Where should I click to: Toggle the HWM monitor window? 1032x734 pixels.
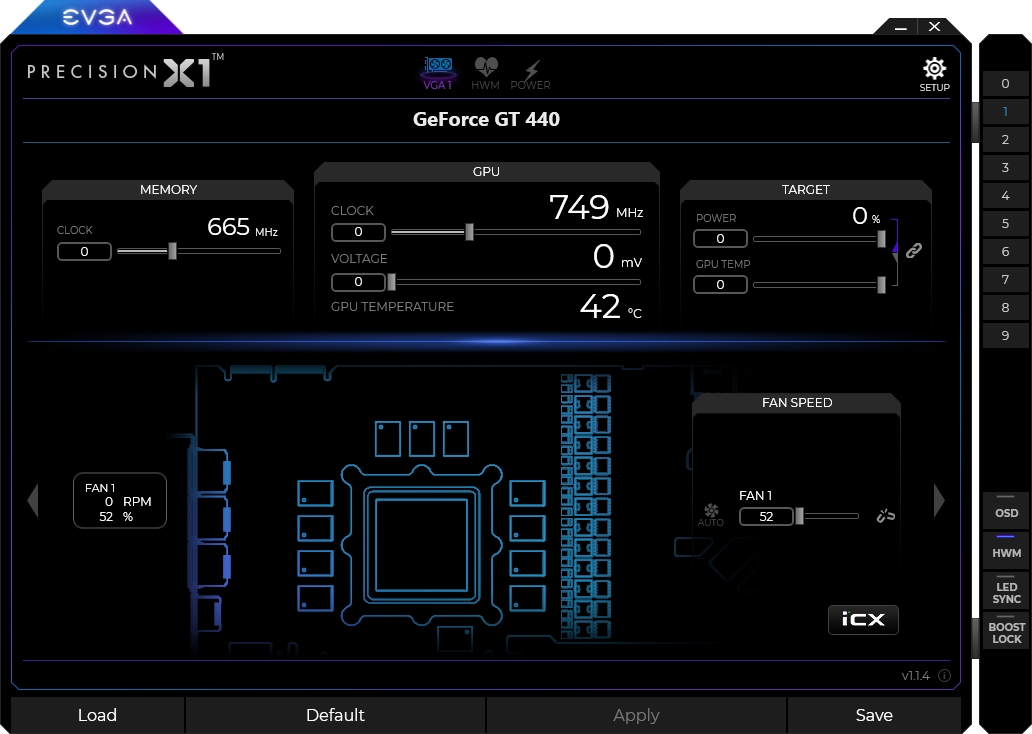click(x=1006, y=550)
